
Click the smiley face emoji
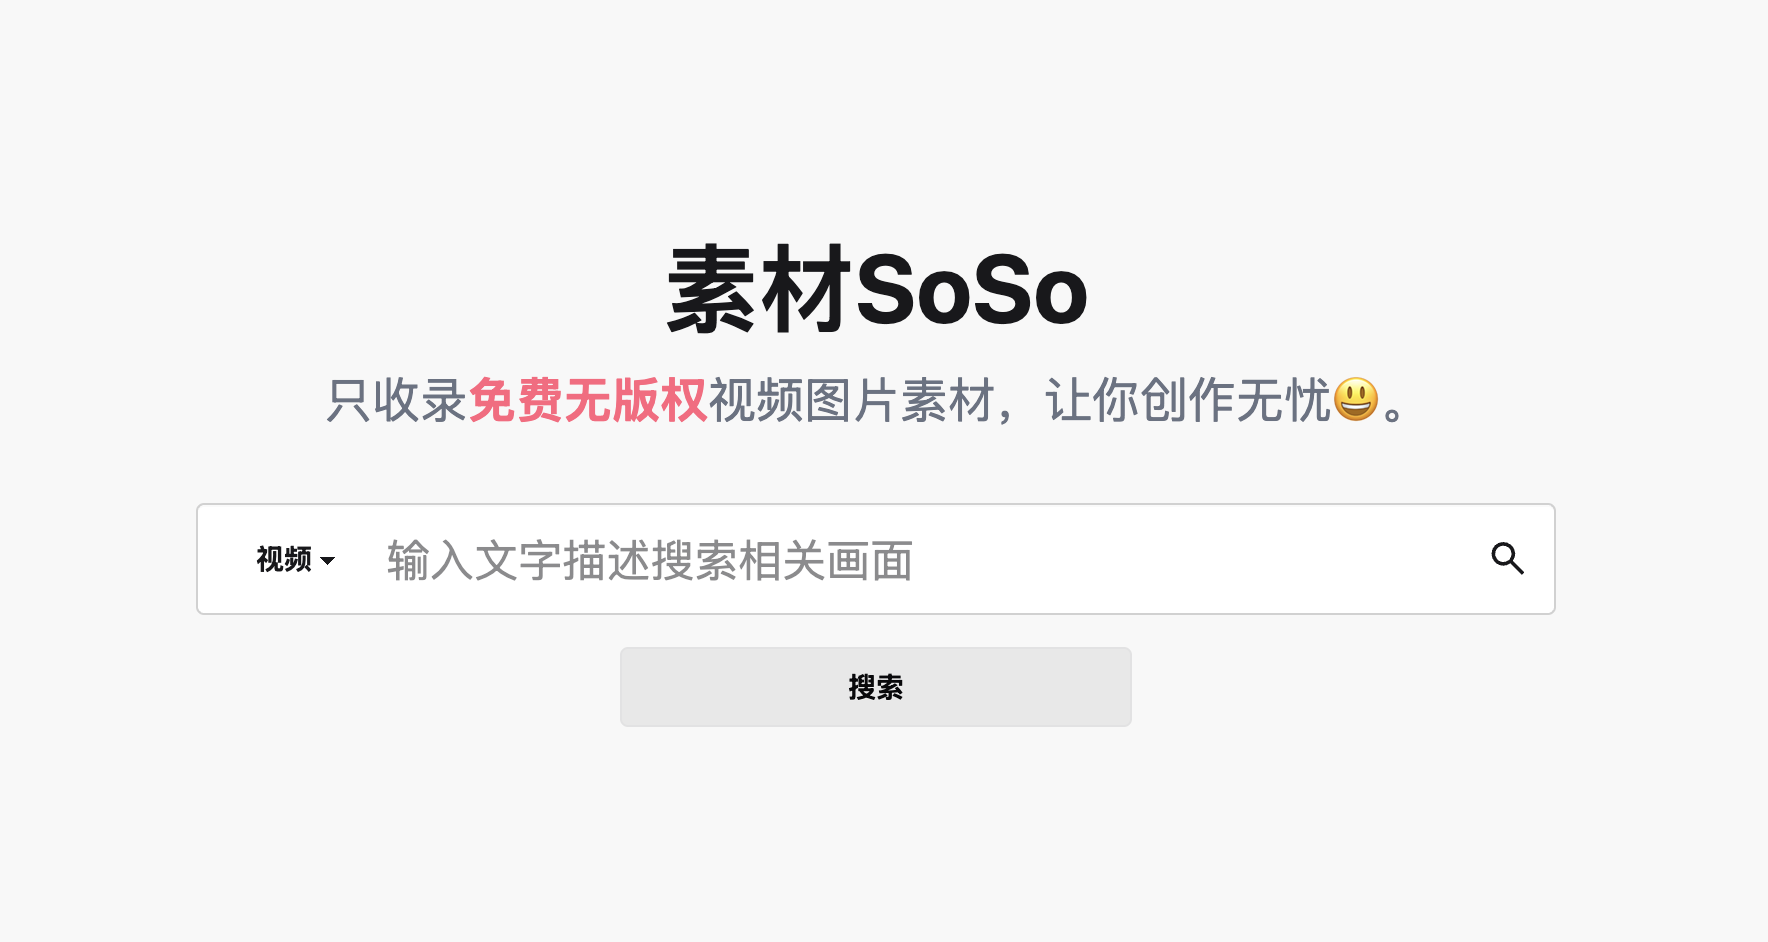[1356, 400]
